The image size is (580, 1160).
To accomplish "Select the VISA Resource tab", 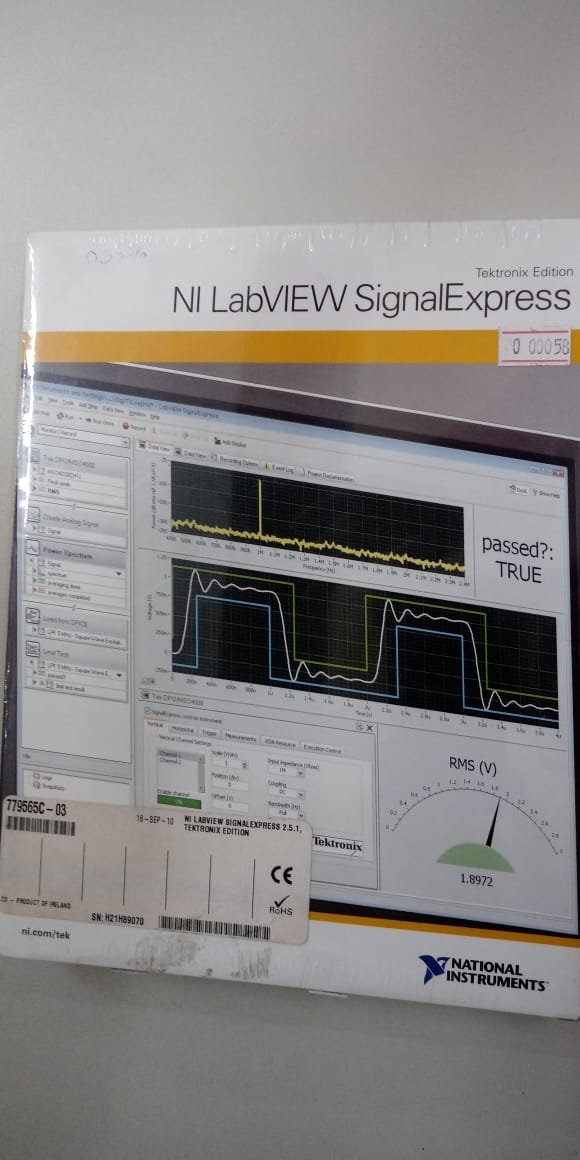I will [280, 743].
